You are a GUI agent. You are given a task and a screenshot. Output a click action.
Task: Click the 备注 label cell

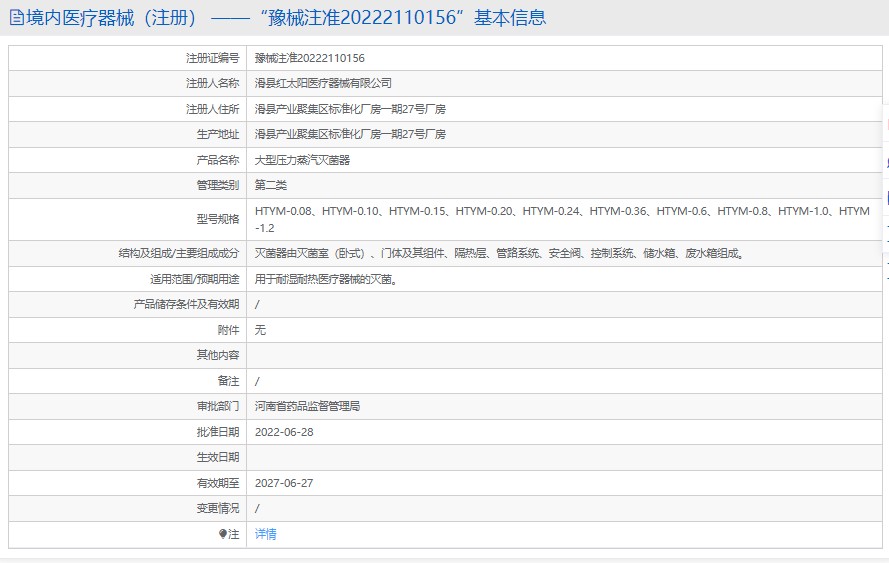pos(128,381)
